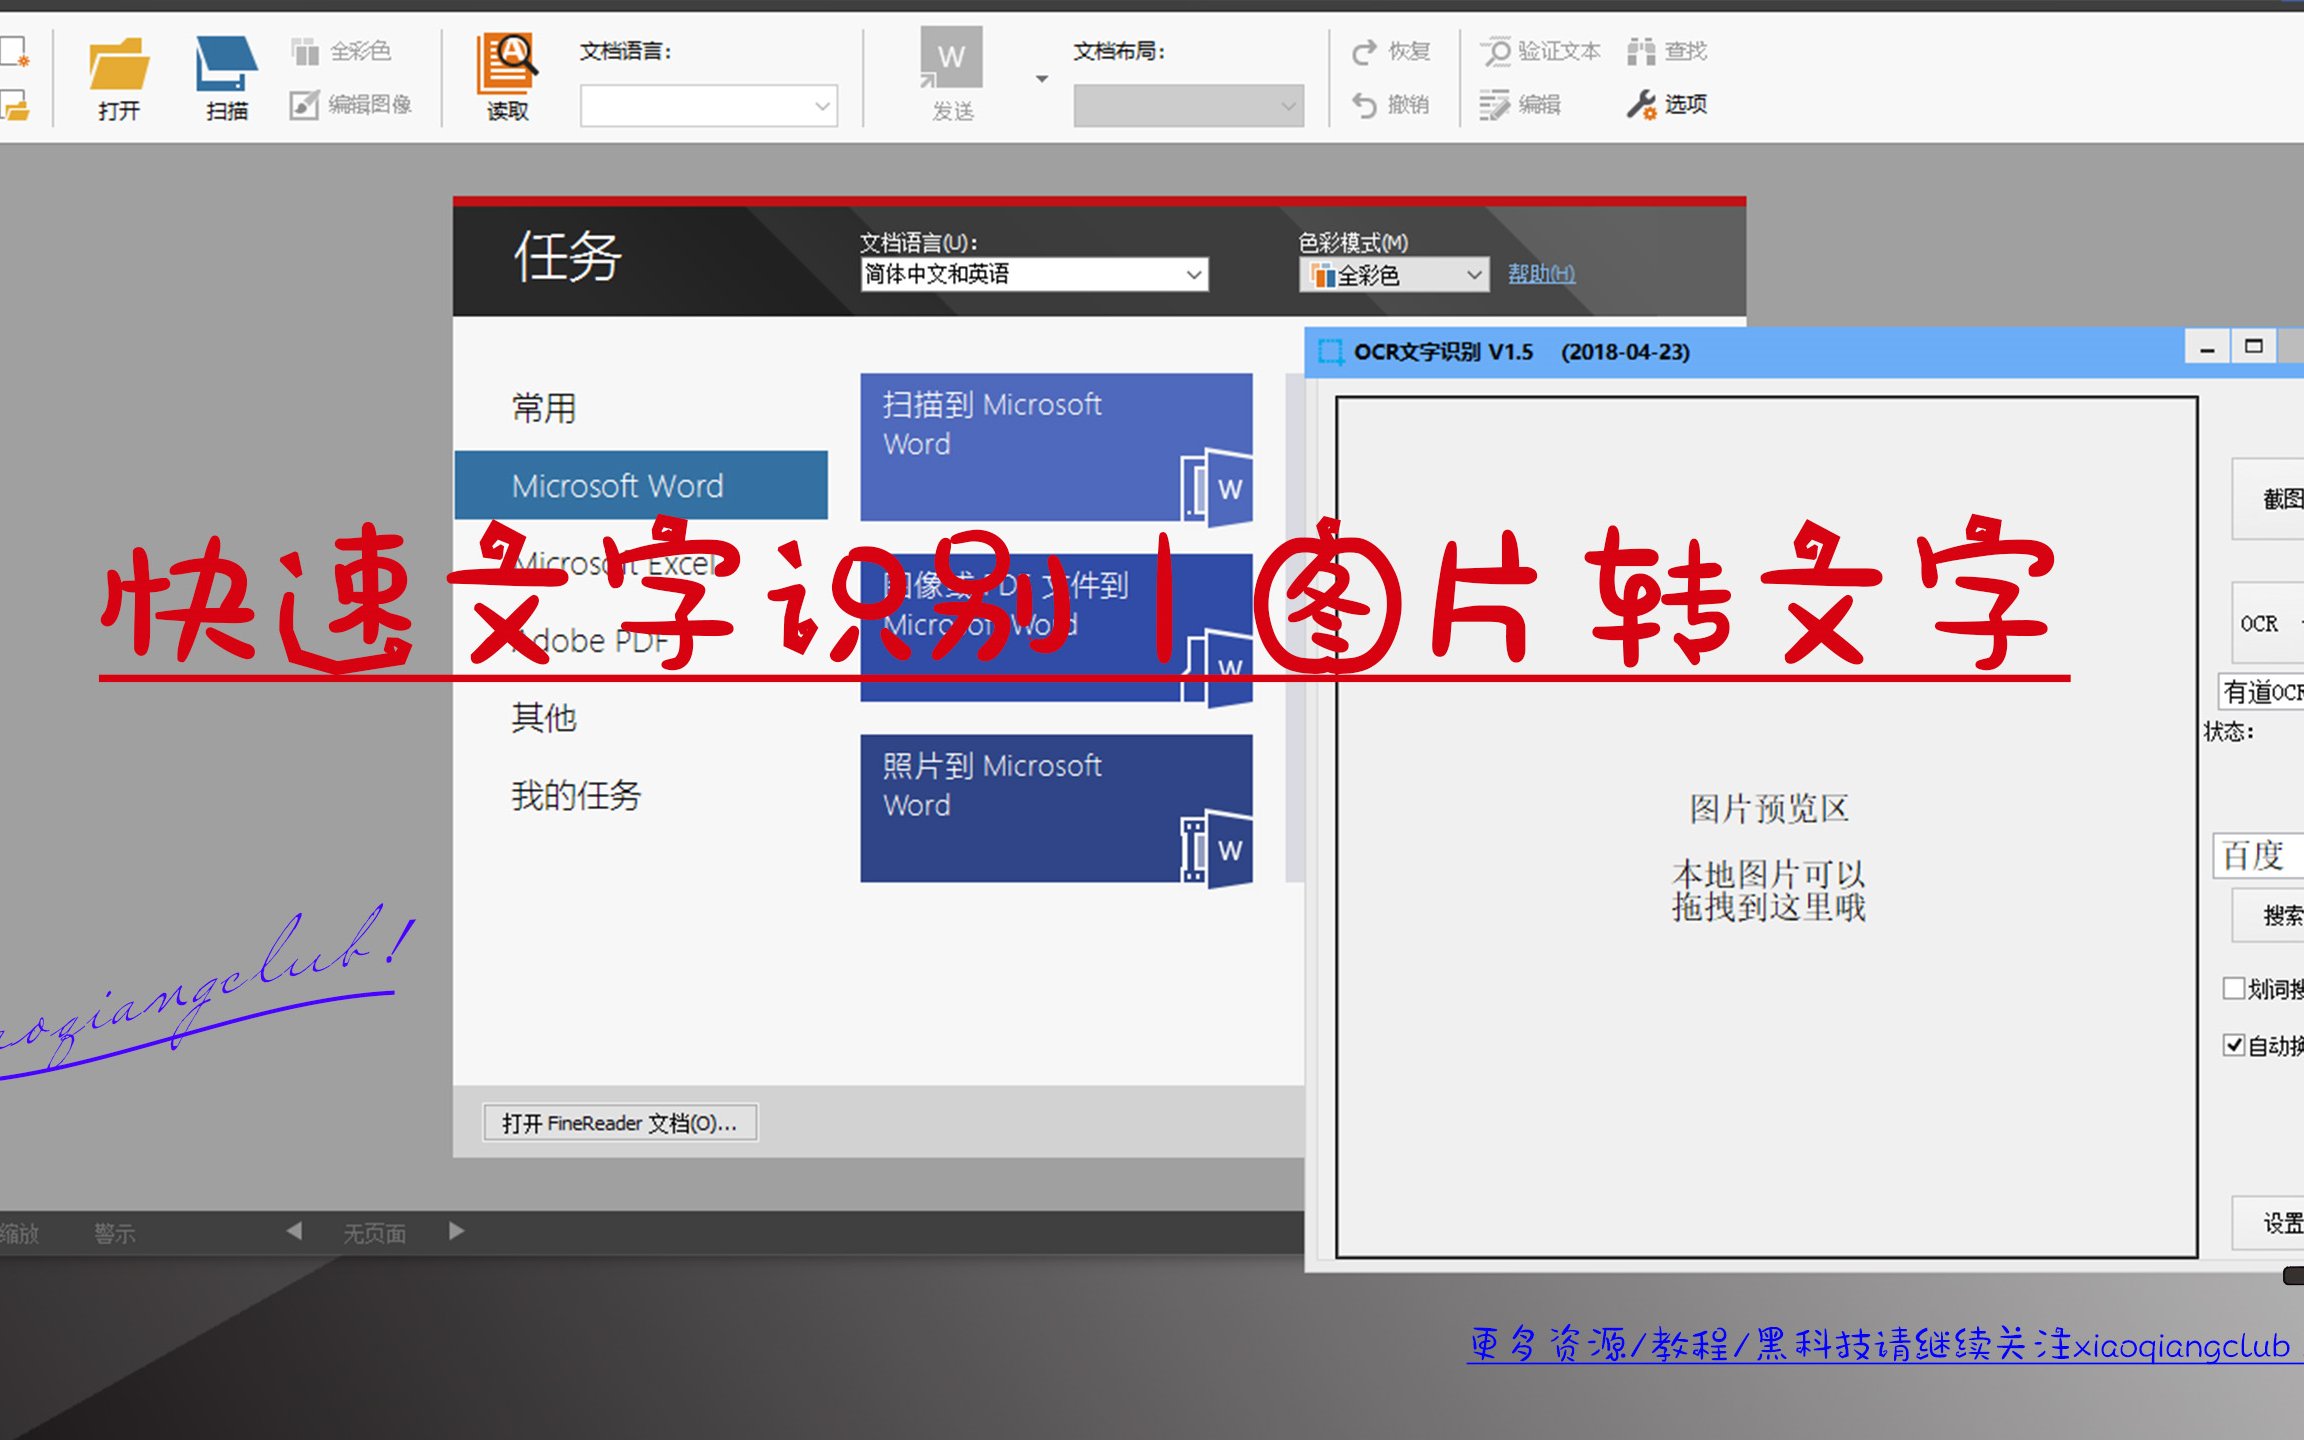Image resolution: width=2304 pixels, height=1440 pixels.
Task: Click the Verify Text (验证文本) item
Action: pos(1541,51)
